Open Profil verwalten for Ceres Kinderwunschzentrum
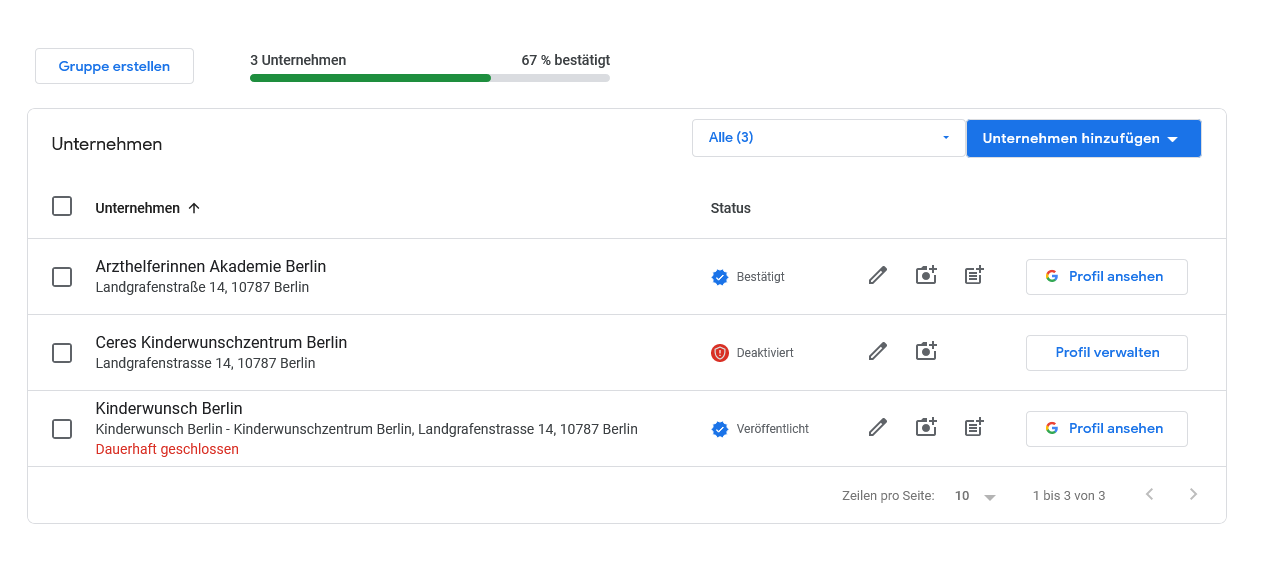Screen dimensions: 1265x565 tap(1106, 353)
